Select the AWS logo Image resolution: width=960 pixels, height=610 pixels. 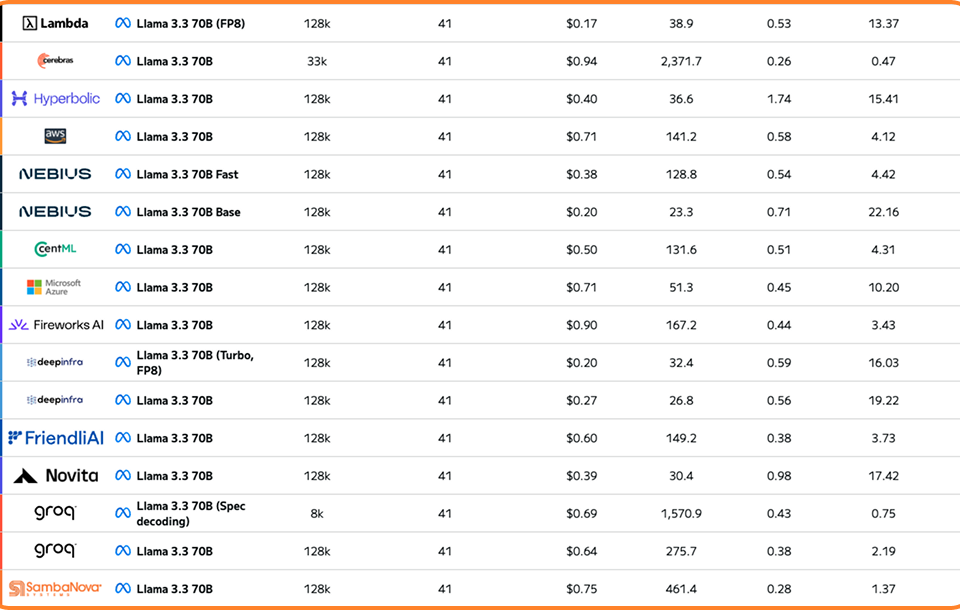click(55, 136)
